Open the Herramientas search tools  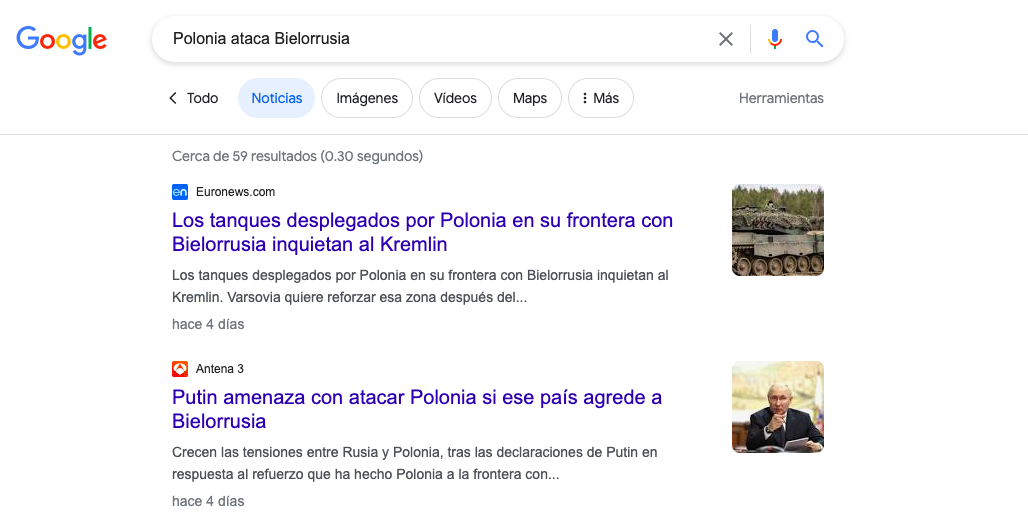(781, 98)
